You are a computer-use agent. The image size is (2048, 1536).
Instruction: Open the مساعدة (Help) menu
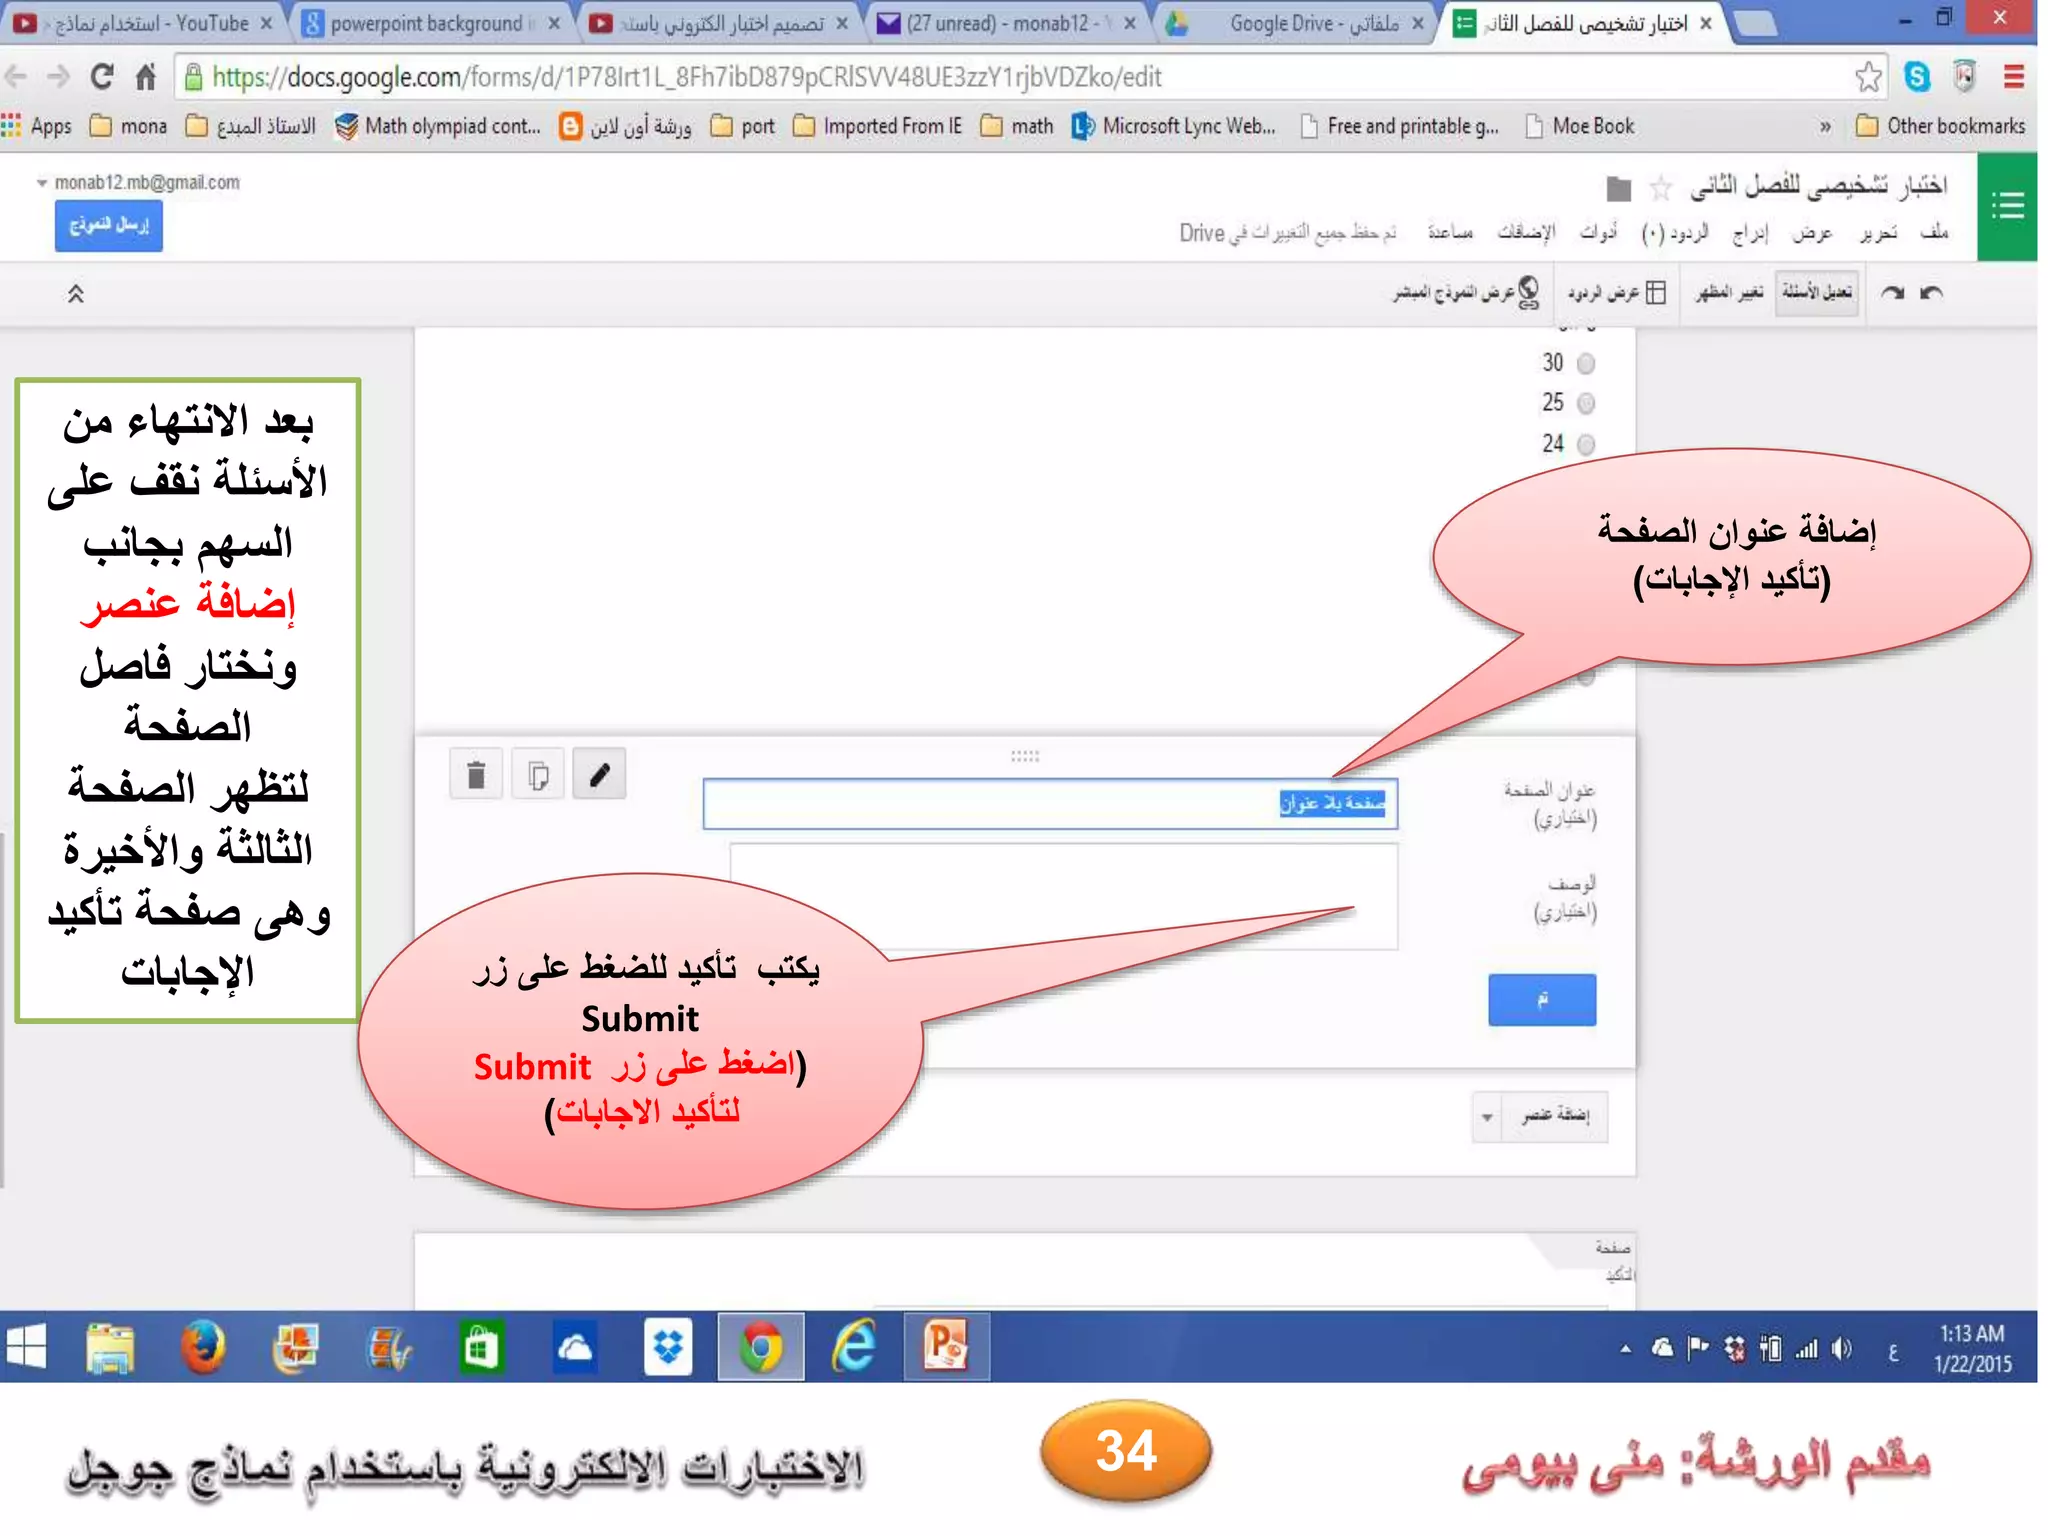tap(1450, 232)
